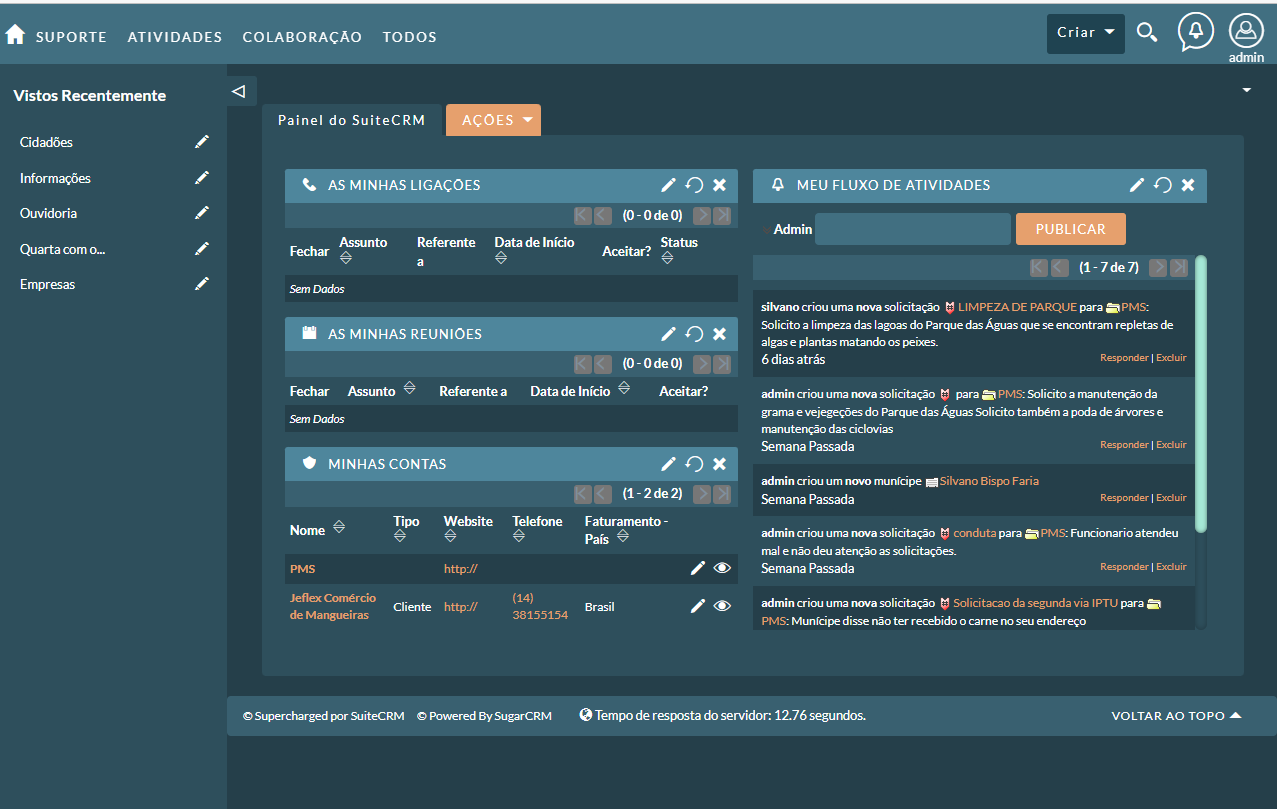Open Ouvidoria in recently viewed list
Viewport: 1277px width, 809px height.
coord(48,213)
